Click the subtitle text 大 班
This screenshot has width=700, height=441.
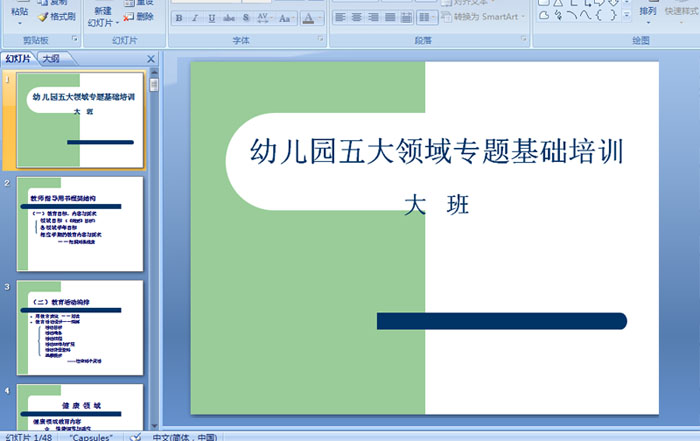coord(436,205)
